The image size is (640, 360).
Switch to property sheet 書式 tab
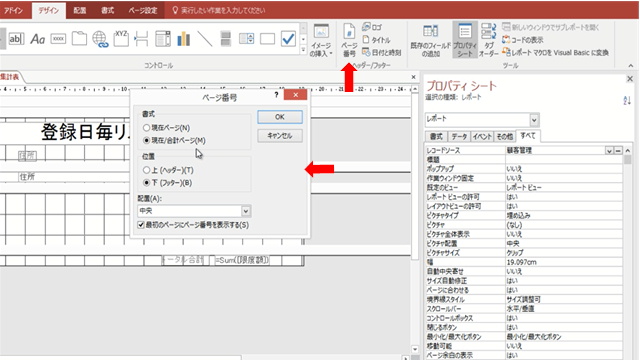[x=436, y=137]
